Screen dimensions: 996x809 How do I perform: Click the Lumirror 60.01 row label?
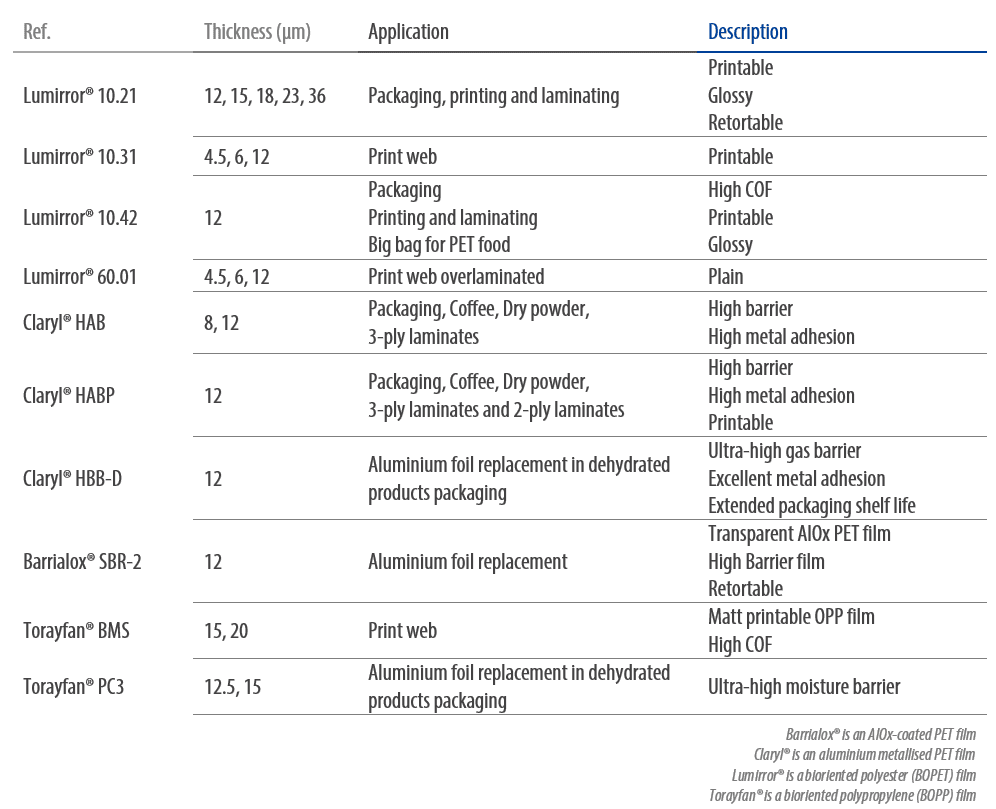point(80,277)
